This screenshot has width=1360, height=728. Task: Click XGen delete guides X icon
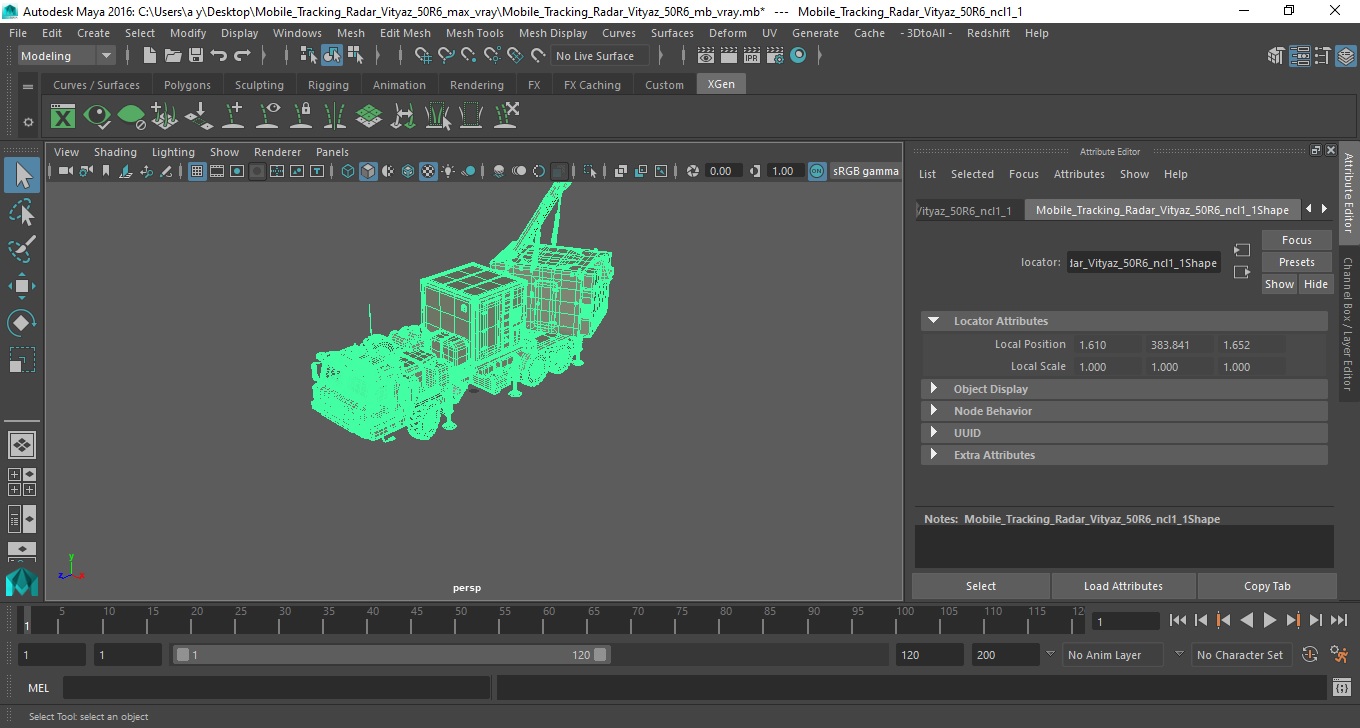(x=506, y=116)
